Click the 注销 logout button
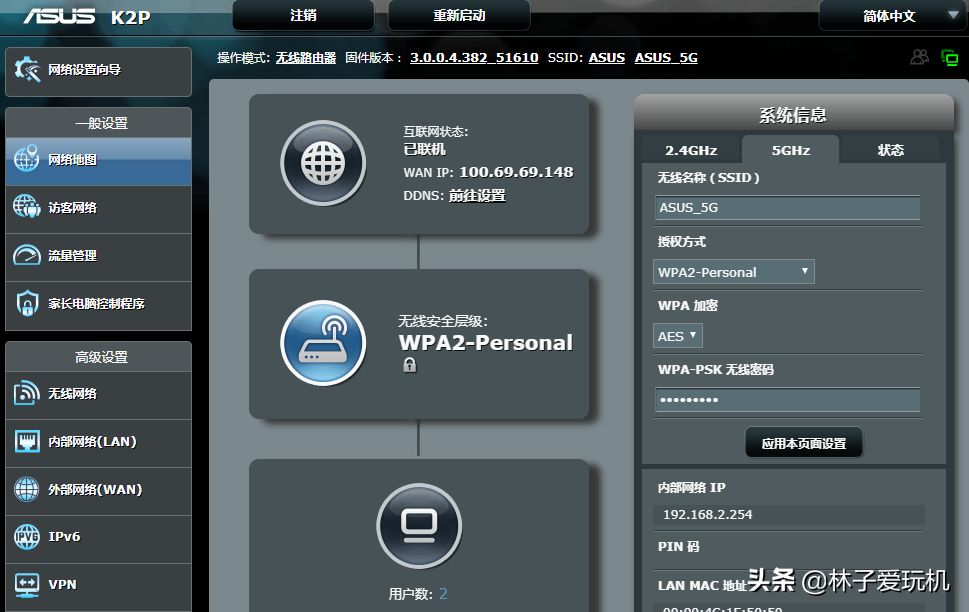This screenshot has height=612, width=969. tap(303, 16)
